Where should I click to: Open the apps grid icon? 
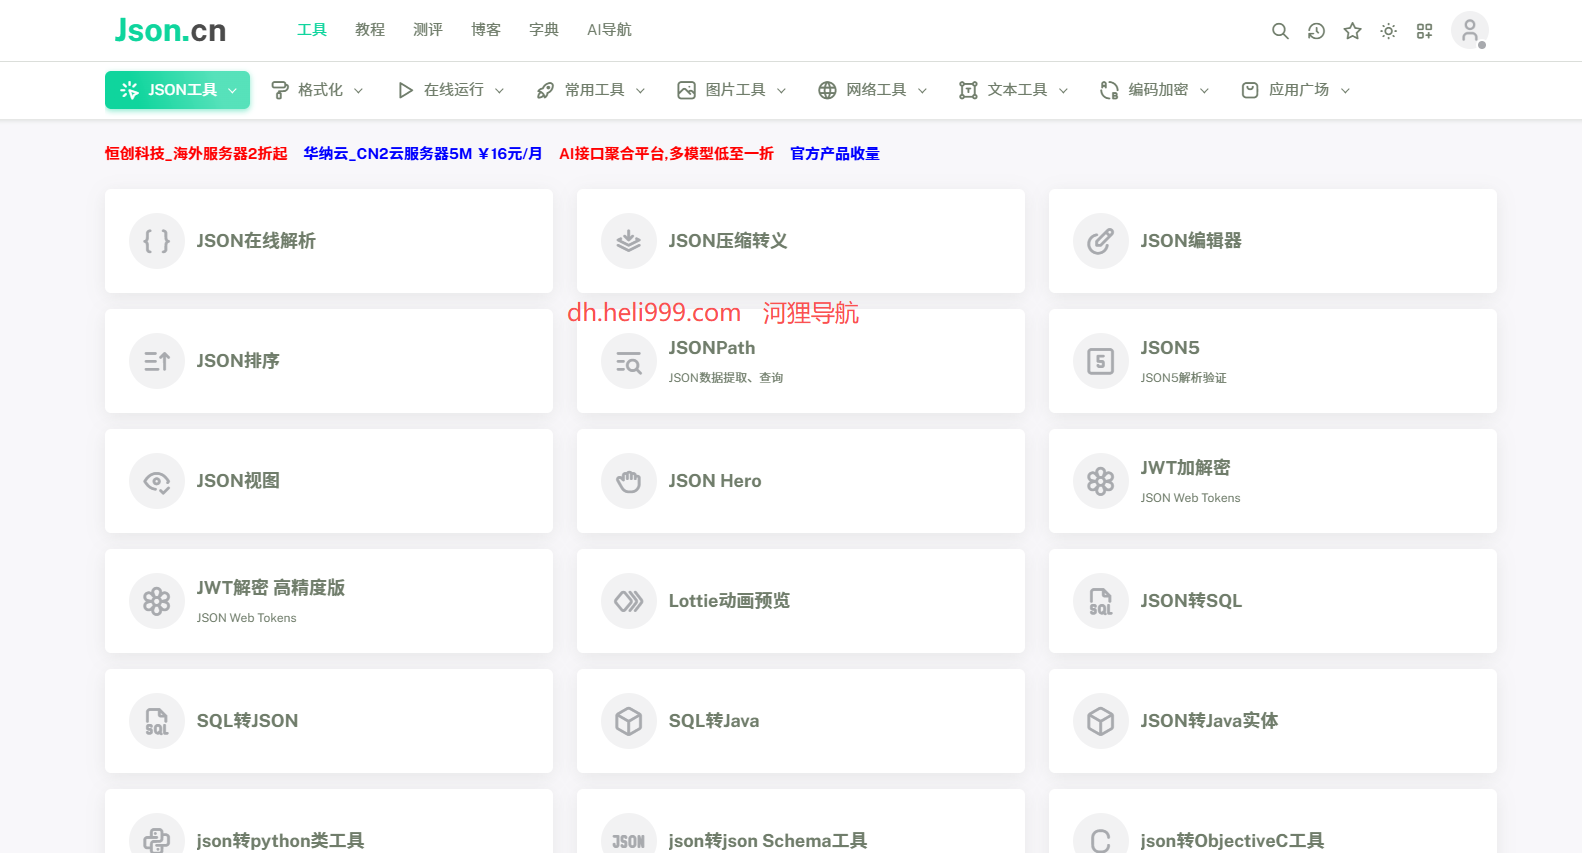point(1424,31)
